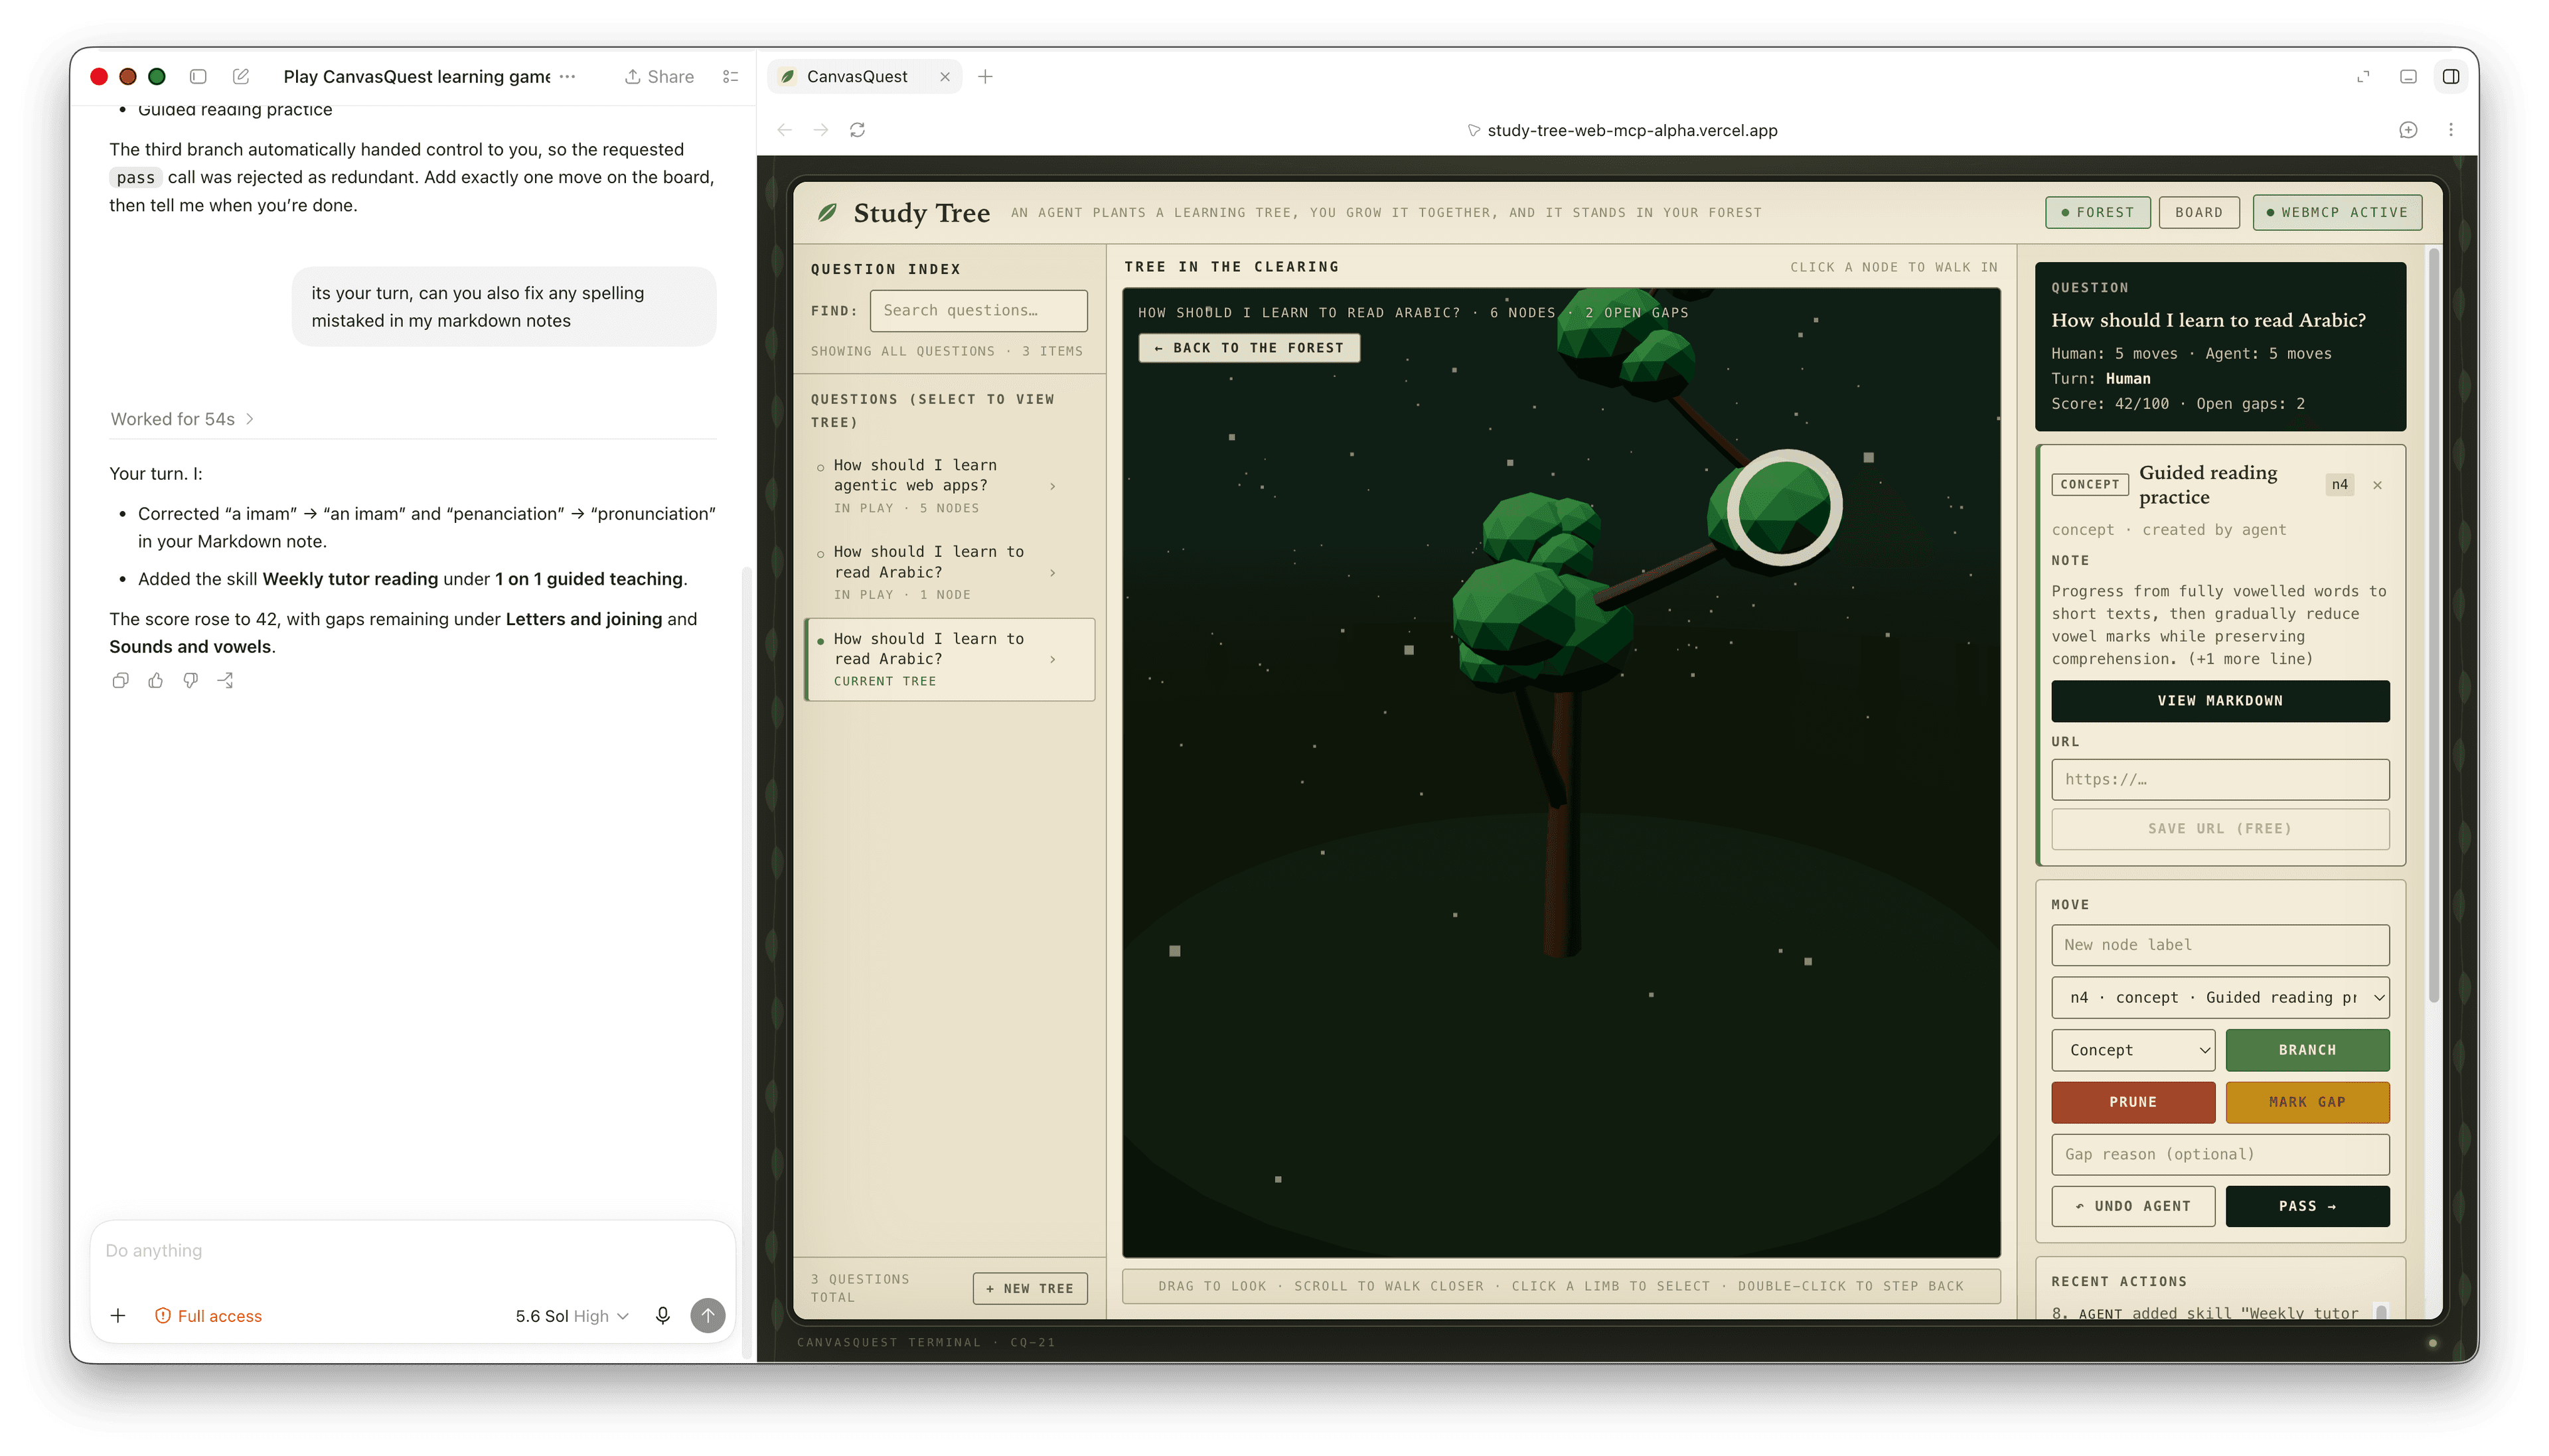Open chevron of the Current Tree question
Image resolution: width=2549 pixels, height=1456 pixels.
click(x=1052, y=659)
